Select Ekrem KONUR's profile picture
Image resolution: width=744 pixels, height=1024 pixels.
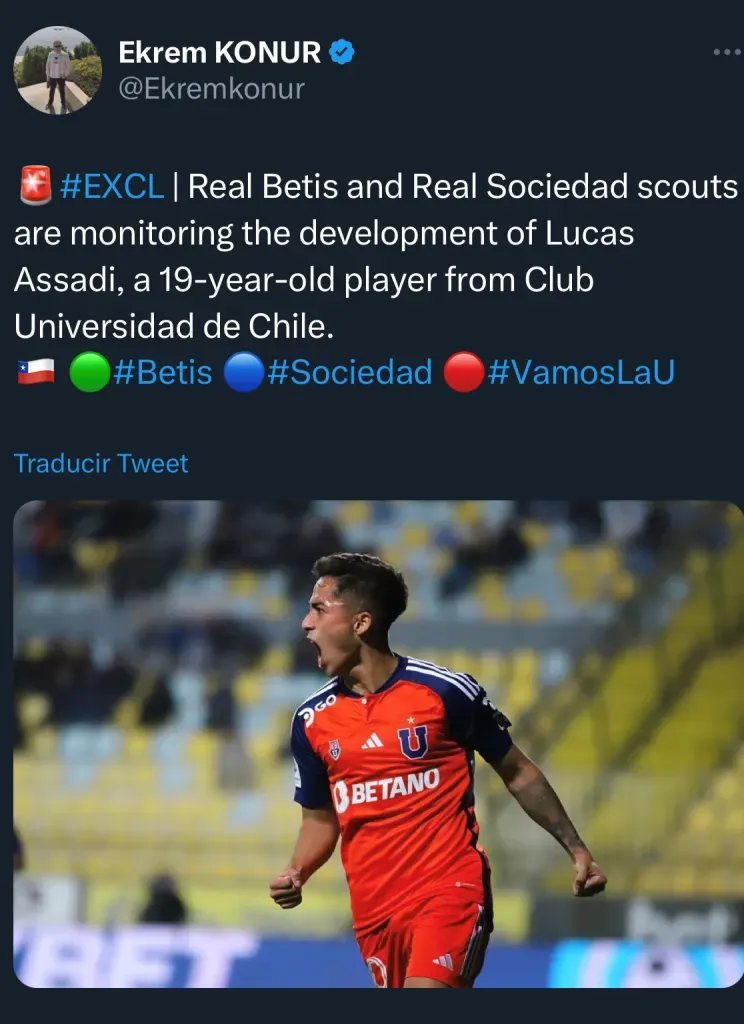pos(58,70)
